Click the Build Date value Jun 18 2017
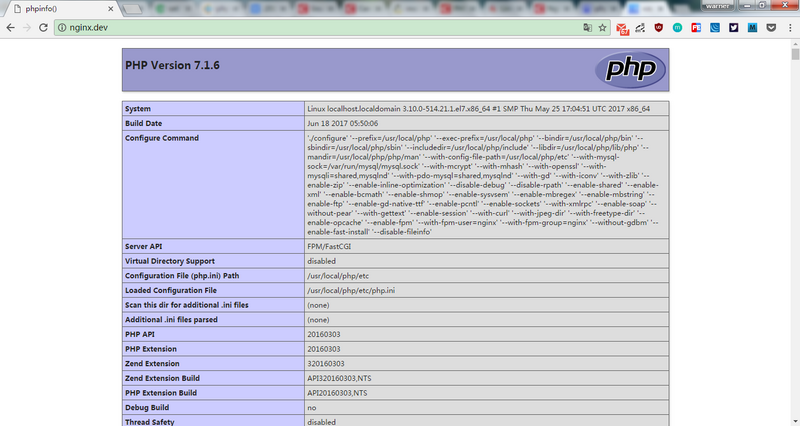Image resolution: width=800 pixels, height=426 pixels. tap(342, 123)
